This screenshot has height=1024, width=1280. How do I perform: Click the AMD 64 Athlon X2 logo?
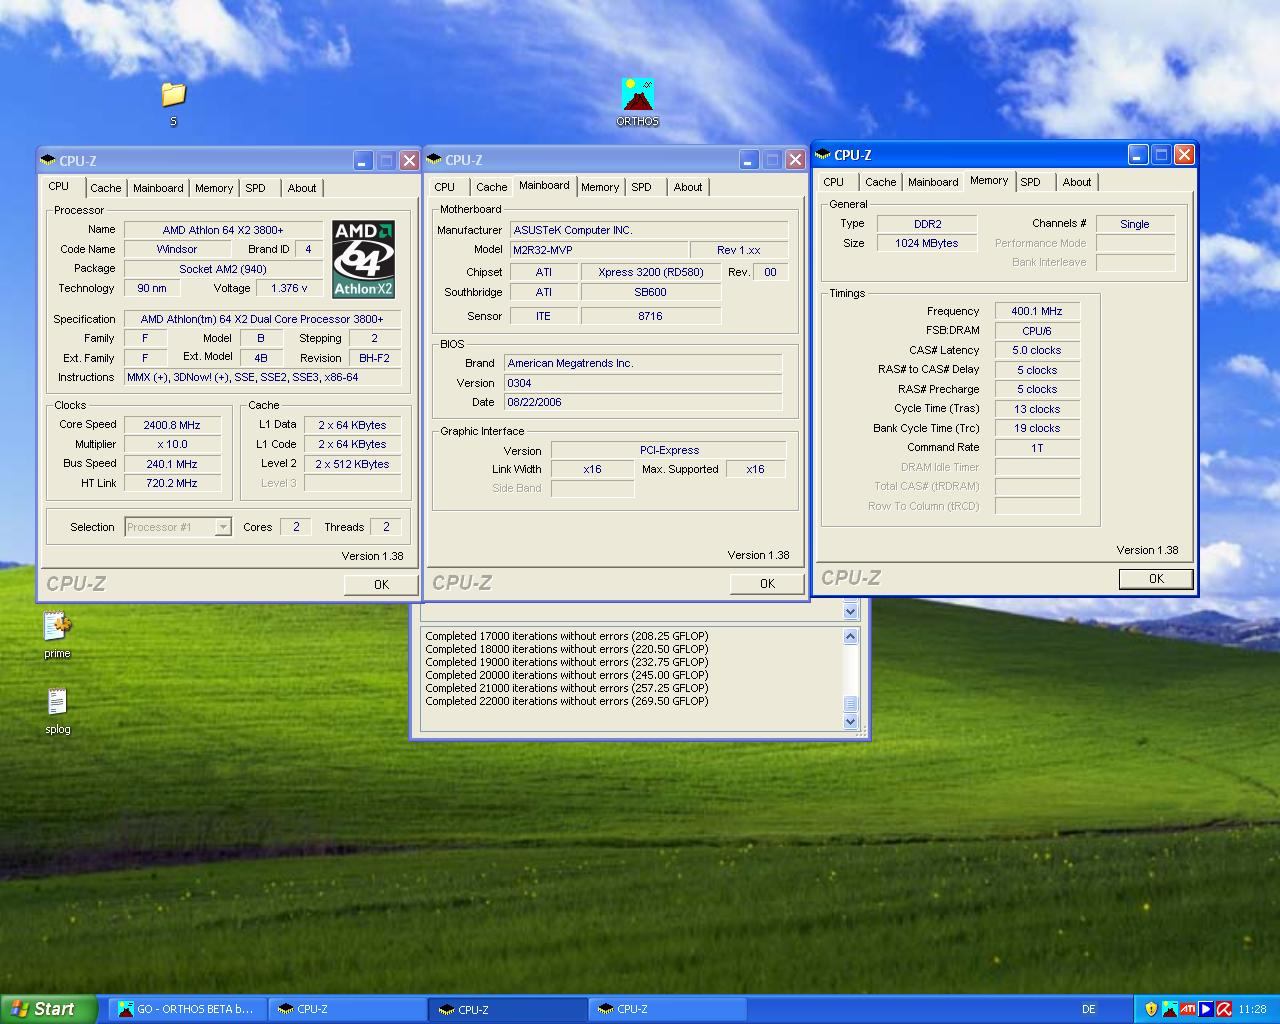pyautogui.click(x=363, y=259)
